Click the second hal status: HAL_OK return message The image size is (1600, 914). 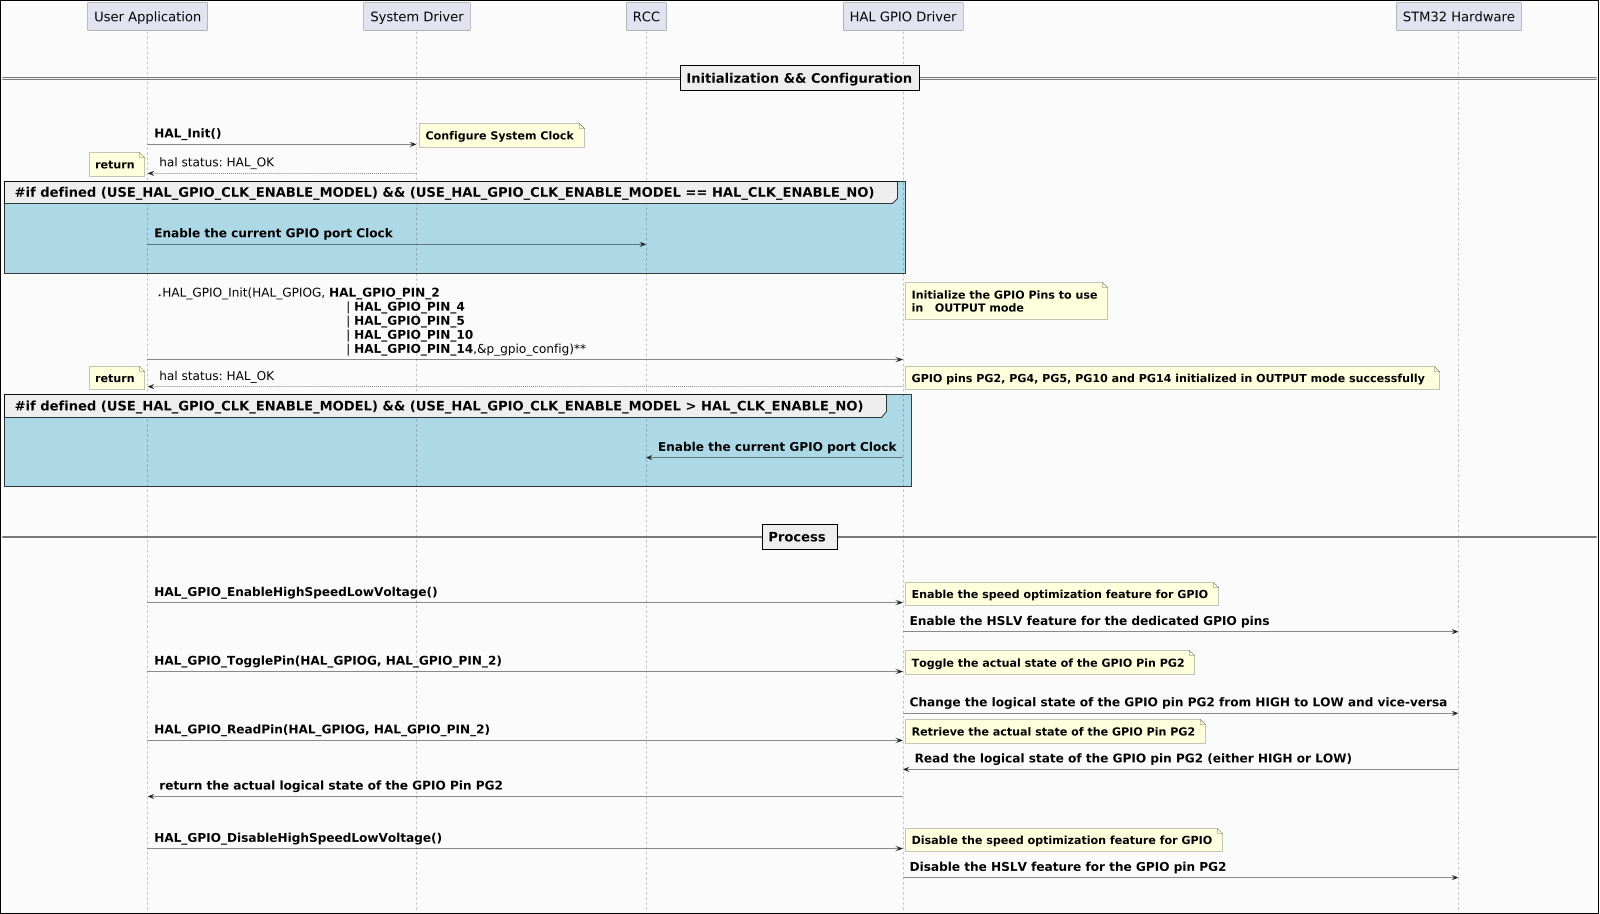(216, 376)
